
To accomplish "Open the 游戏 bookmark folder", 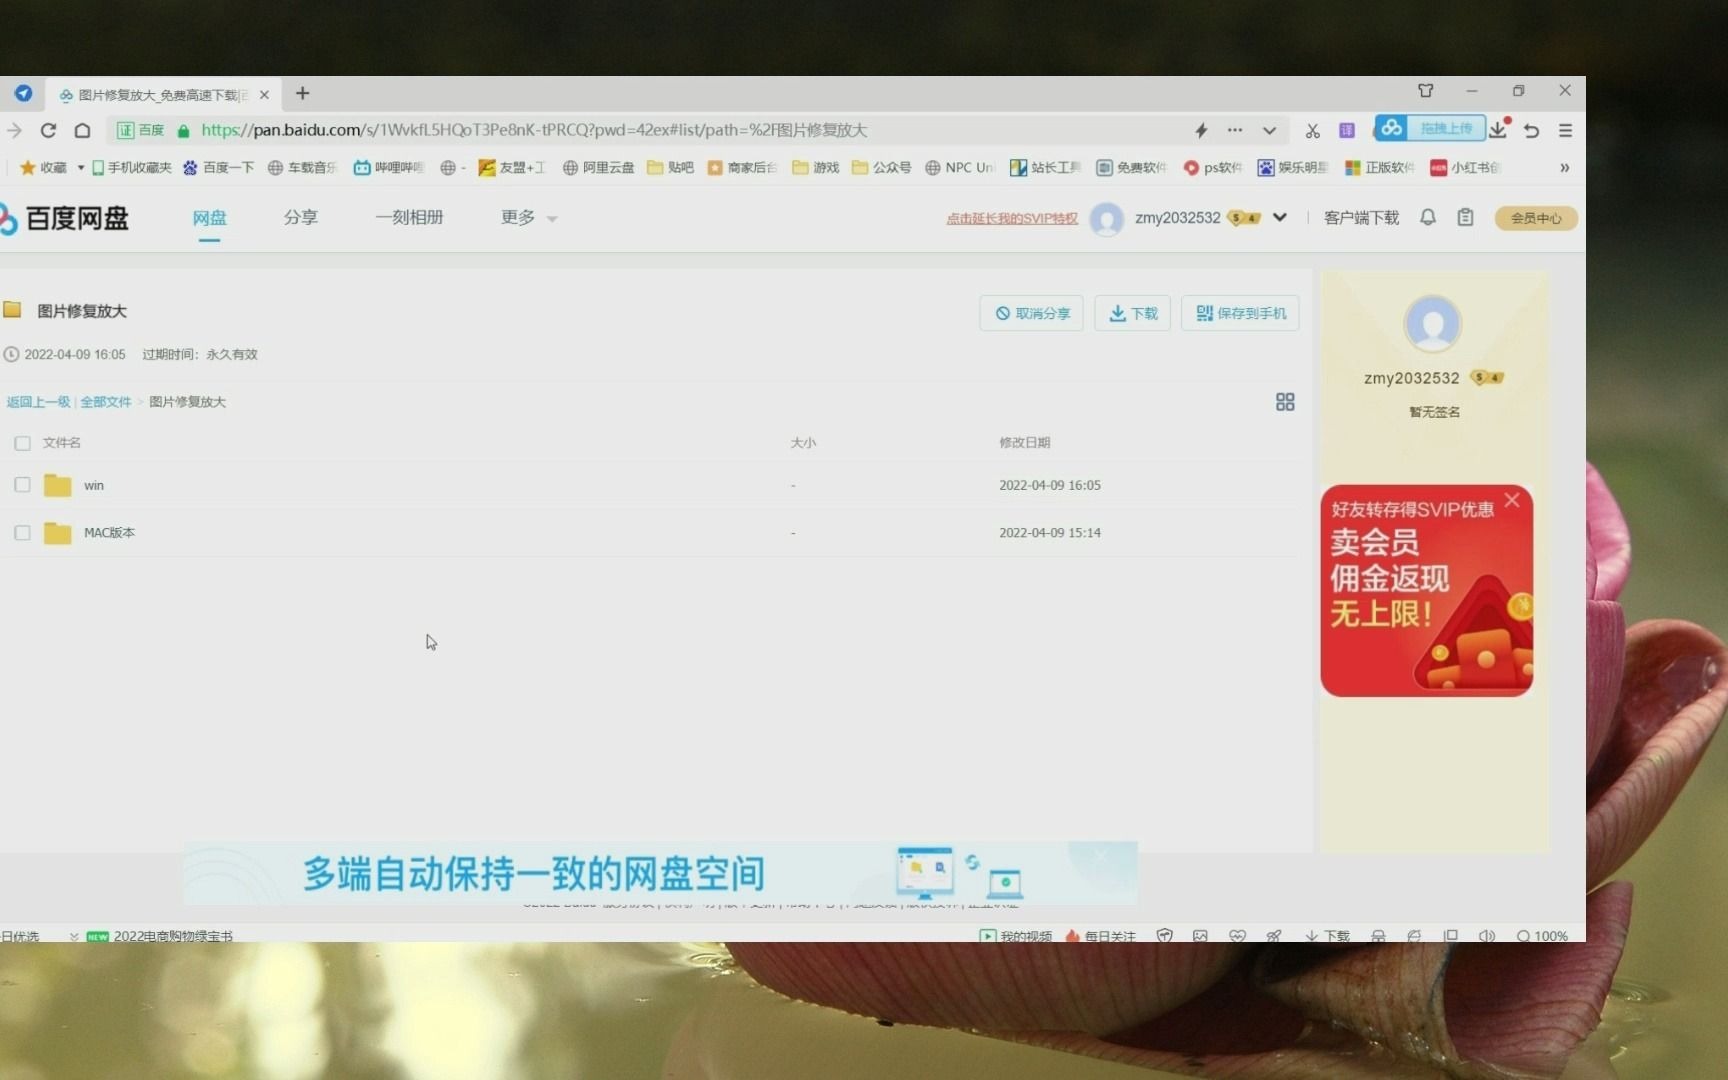I will pyautogui.click(x=816, y=167).
